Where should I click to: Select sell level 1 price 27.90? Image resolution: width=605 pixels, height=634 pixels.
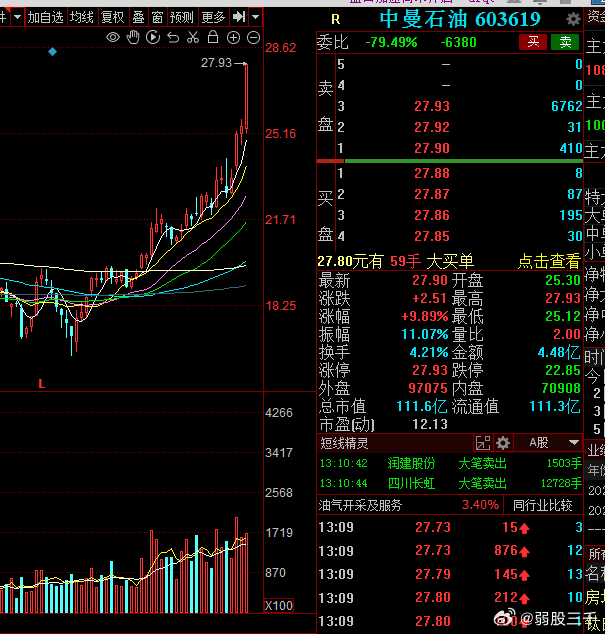click(432, 148)
